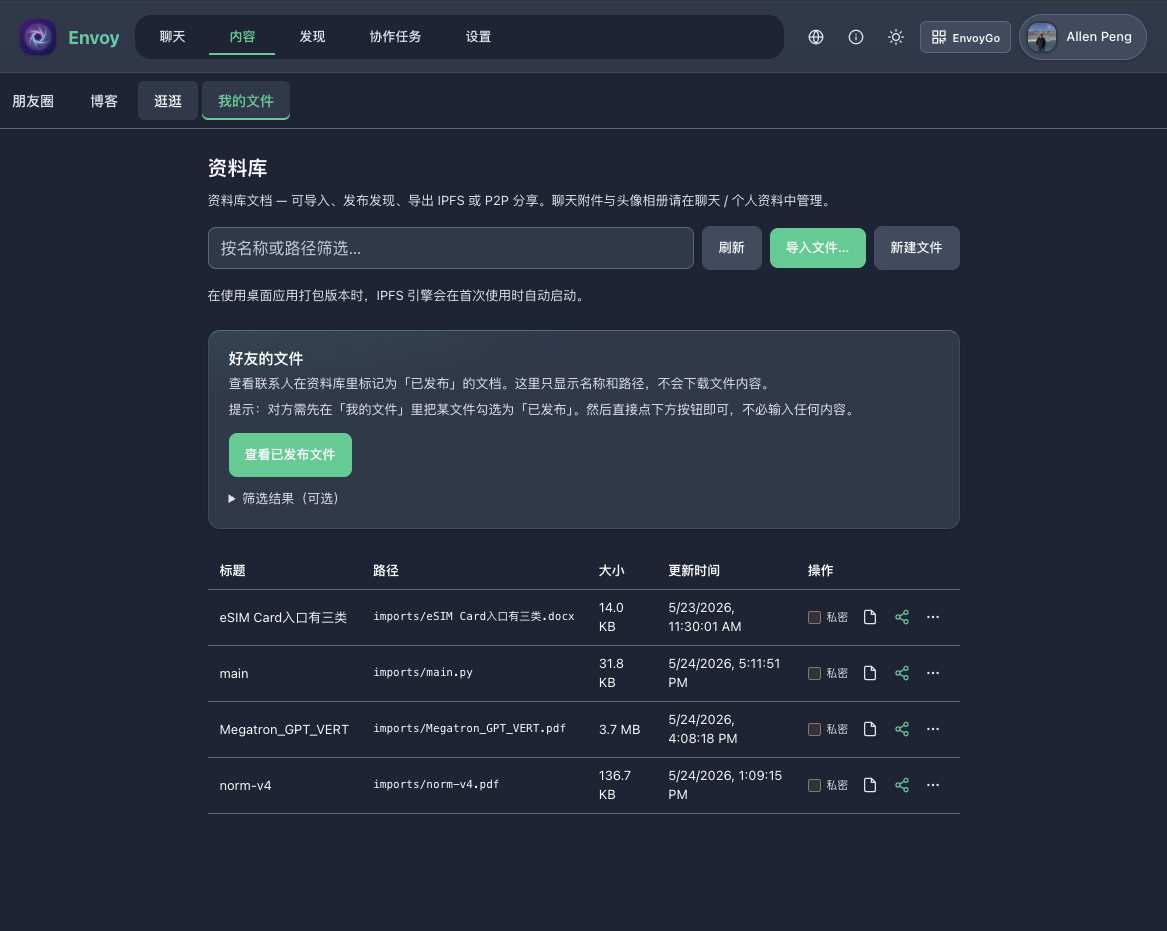Click date 5/23/2026, 11:30:01 AM
This screenshot has height=931, width=1167.
[x=705, y=617]
